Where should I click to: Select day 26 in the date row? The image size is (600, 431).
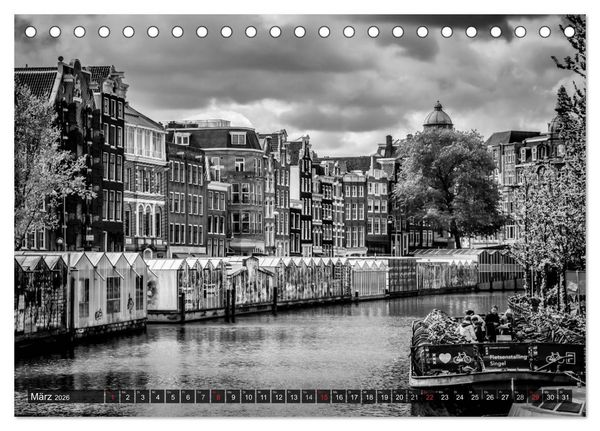coord(490,397)
